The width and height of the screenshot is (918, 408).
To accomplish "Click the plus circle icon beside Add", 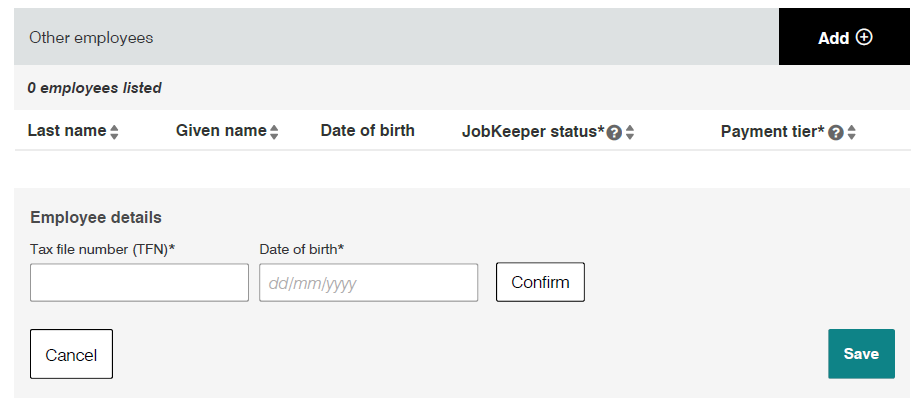I will click(x=864, y=37).
